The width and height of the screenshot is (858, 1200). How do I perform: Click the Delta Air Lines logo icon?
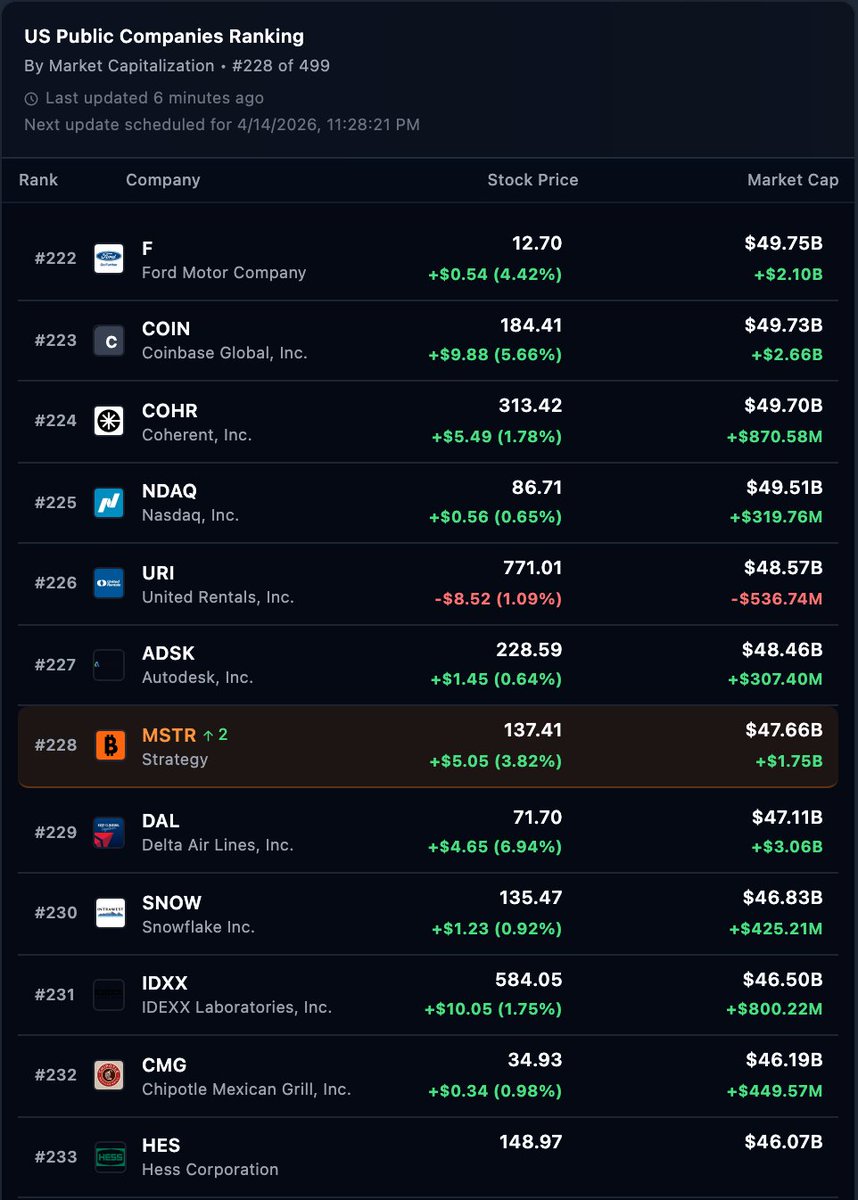[x=109, y=833]
